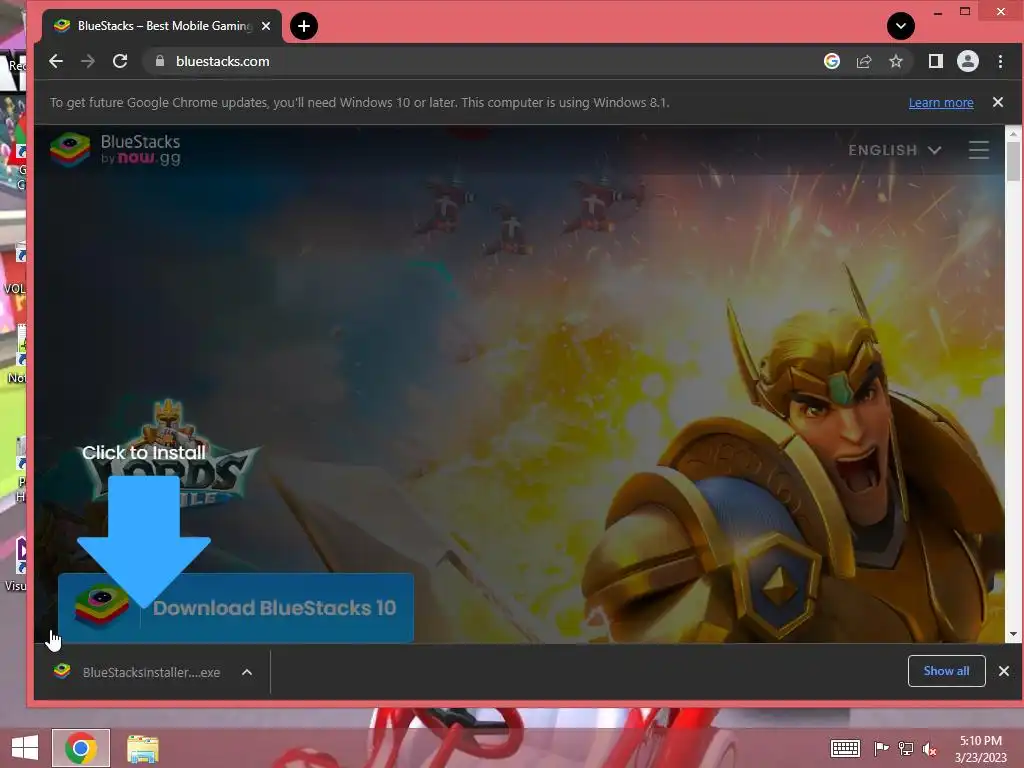The height and width of the screenshot is (768, 1024).
Task: Open the downloaded BlueStacksInstaller exe file
Action: click(x=139, y=672)
